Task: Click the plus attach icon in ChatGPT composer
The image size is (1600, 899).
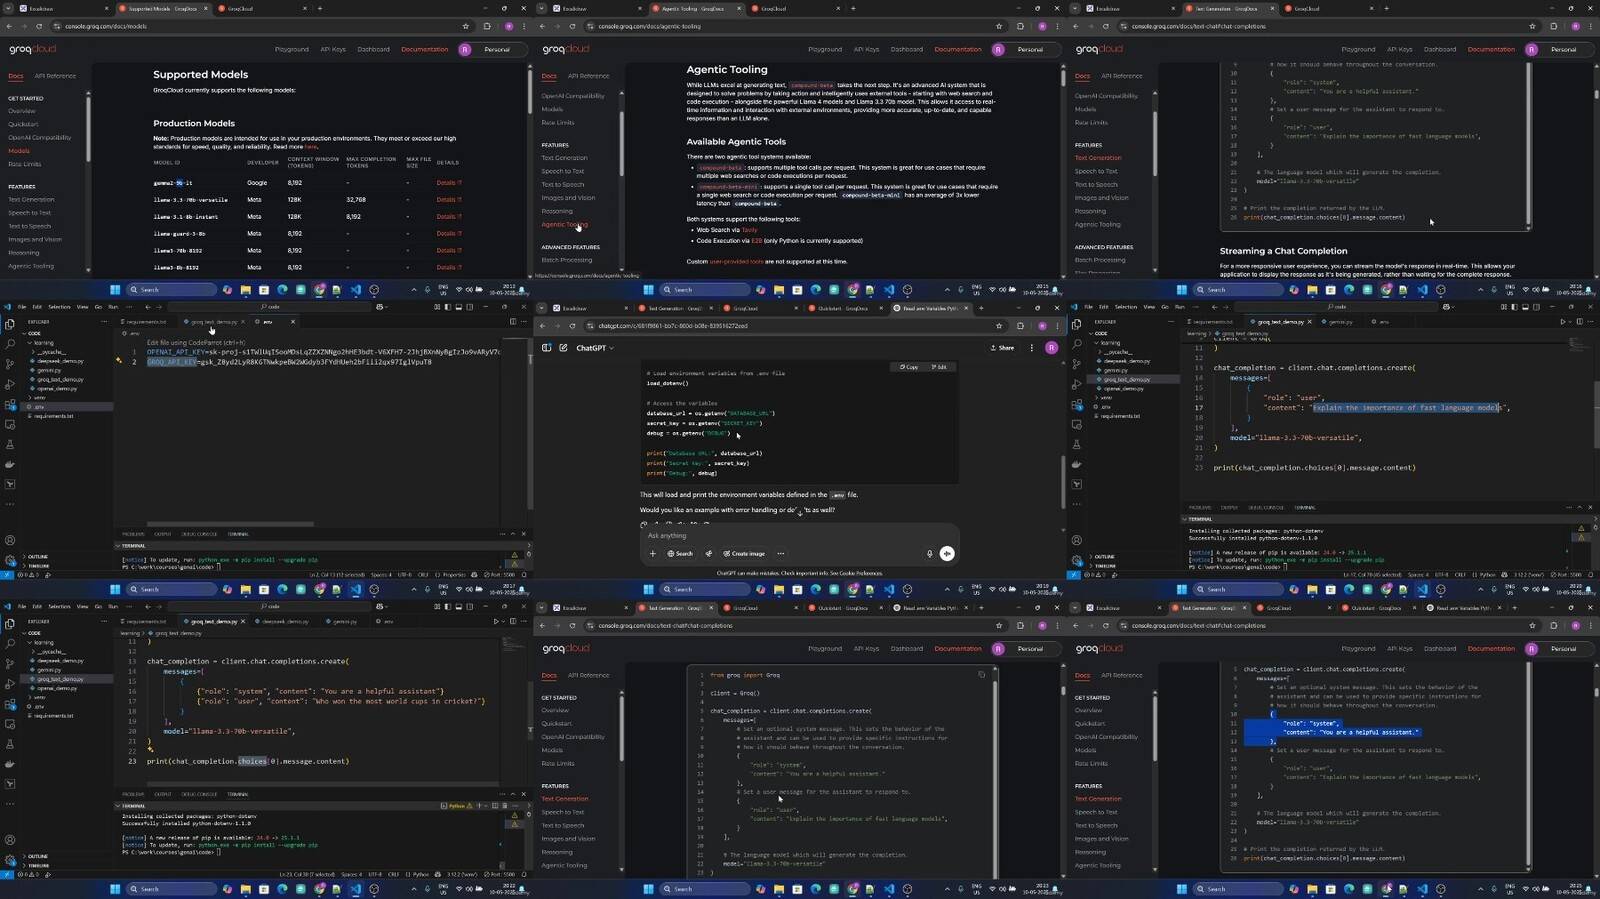Action: (x=653, y=553)
